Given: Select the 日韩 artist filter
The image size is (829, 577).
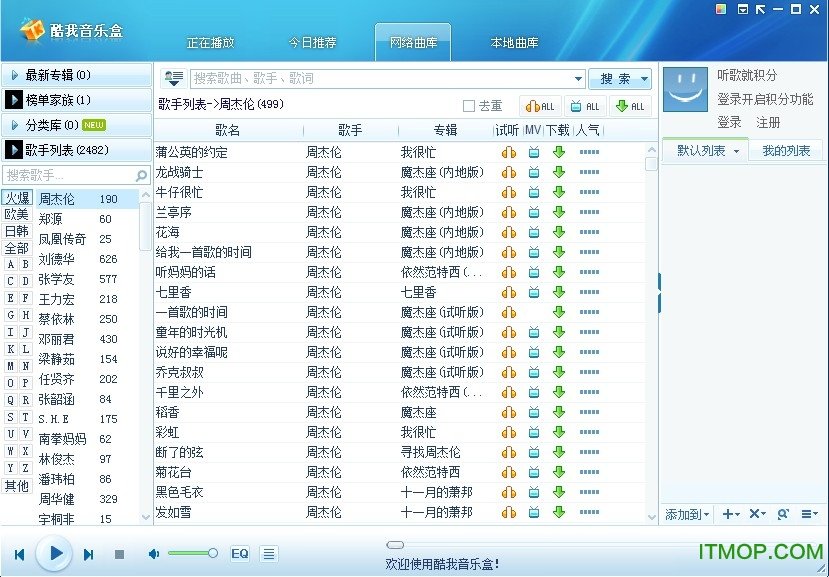Looking at the screenshot, I should (x=17, y=231).
